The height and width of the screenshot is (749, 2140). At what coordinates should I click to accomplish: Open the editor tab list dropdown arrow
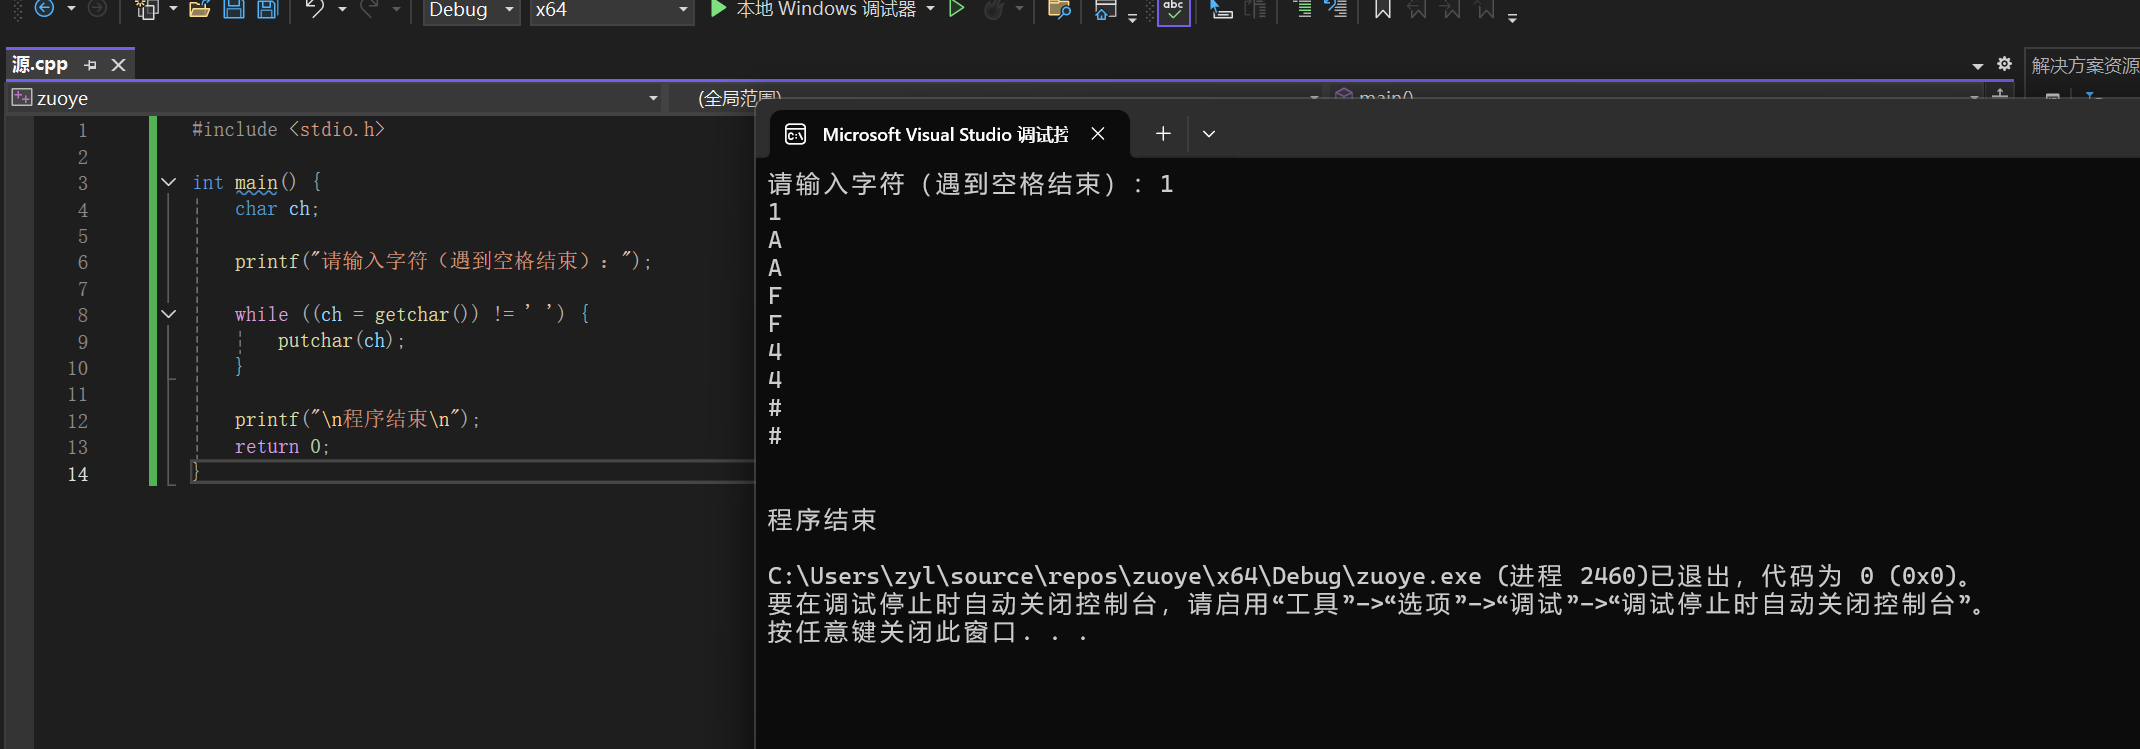pos(1977,66)
